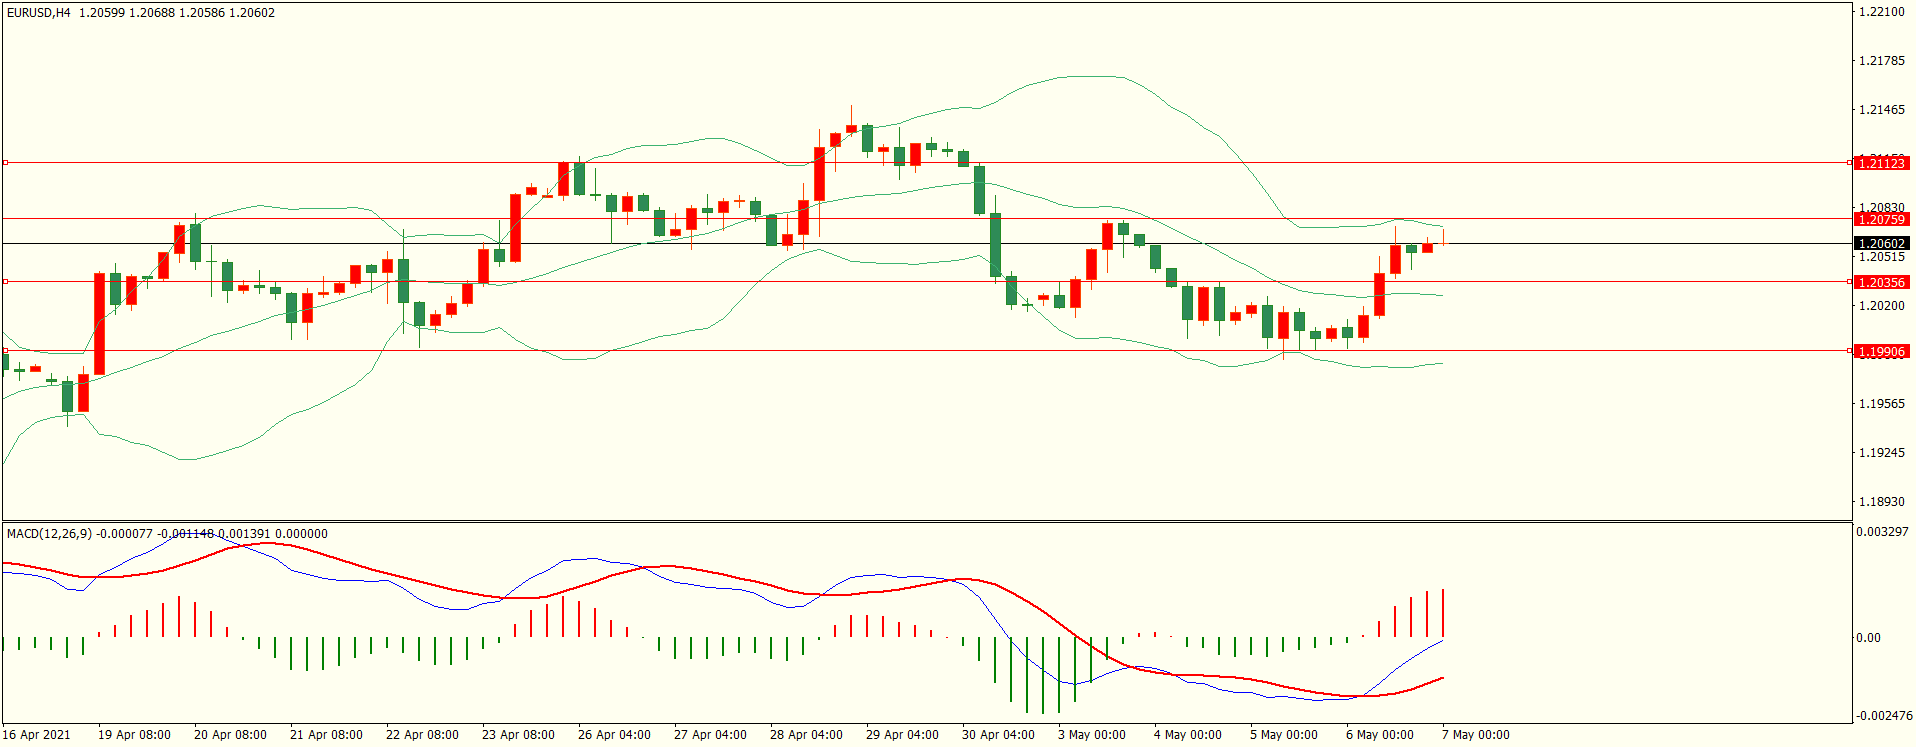Click the 1.18930 value on the price scale
Image resolution: width=1916 pixels, height=747 pixels.
pyautogui.click(x=1881, y=502)
